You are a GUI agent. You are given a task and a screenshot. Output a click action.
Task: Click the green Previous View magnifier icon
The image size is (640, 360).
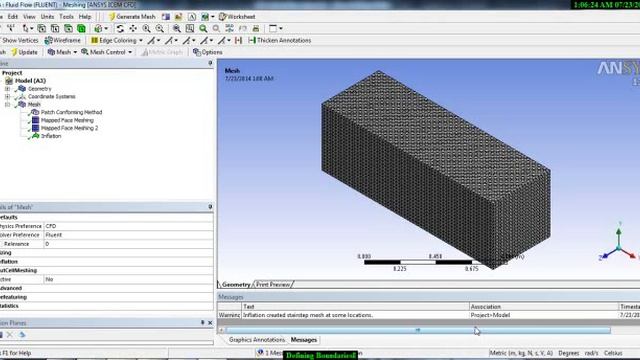pyautogui.click(x=203, y=29)
